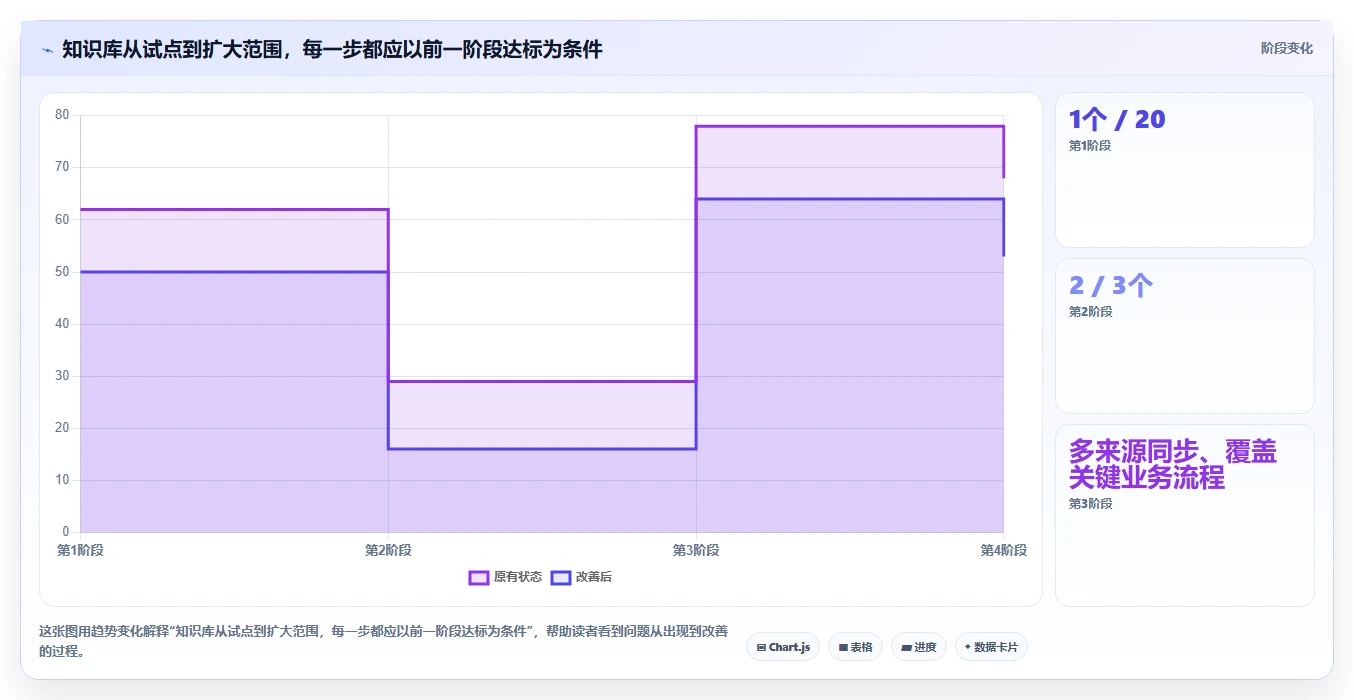1354x700 pixels.
Task: Select the 进度 tag chip
Action: click(x=918, y=647)
